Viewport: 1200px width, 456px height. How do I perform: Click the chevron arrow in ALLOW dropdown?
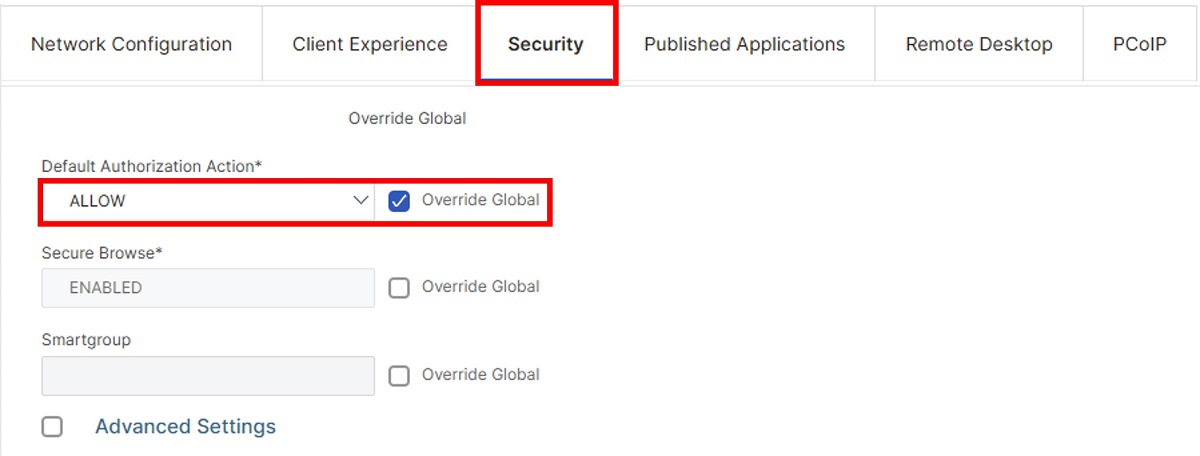pyautogui.click(x=361, y=201)
